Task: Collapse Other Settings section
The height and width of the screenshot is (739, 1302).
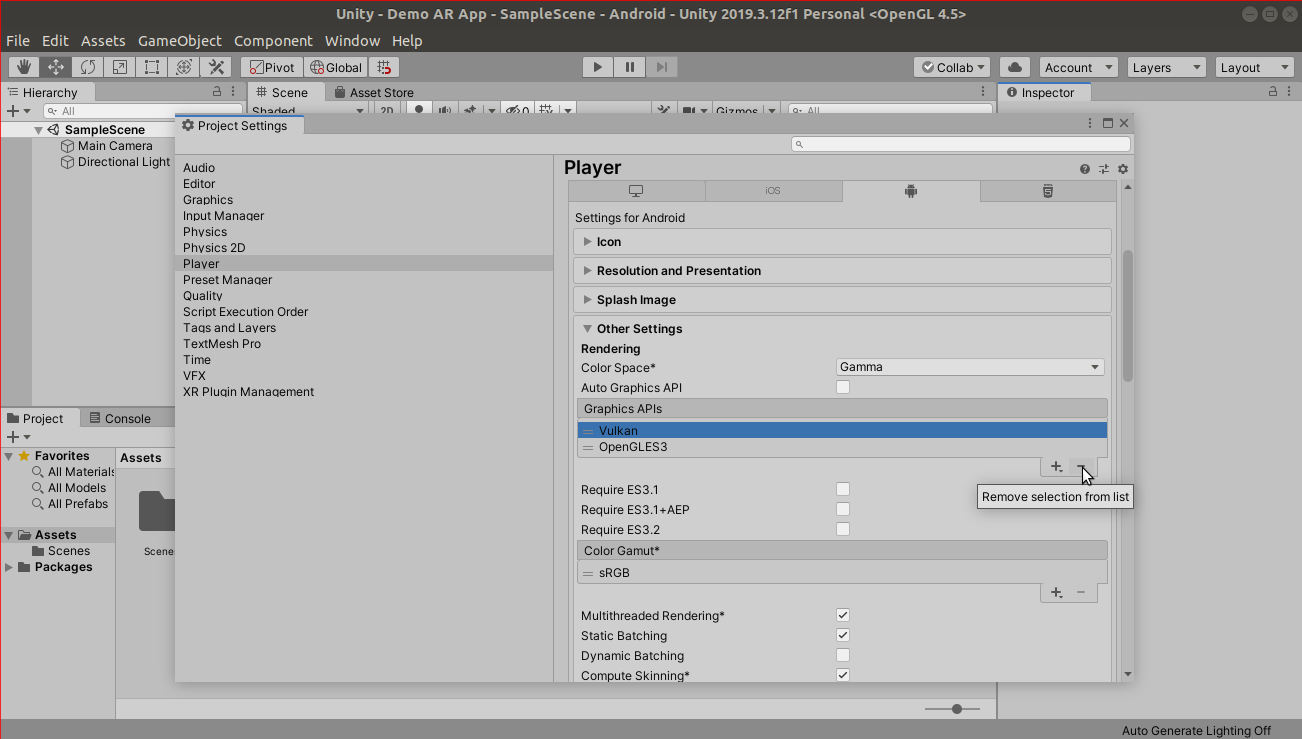Action: point(842,329)
